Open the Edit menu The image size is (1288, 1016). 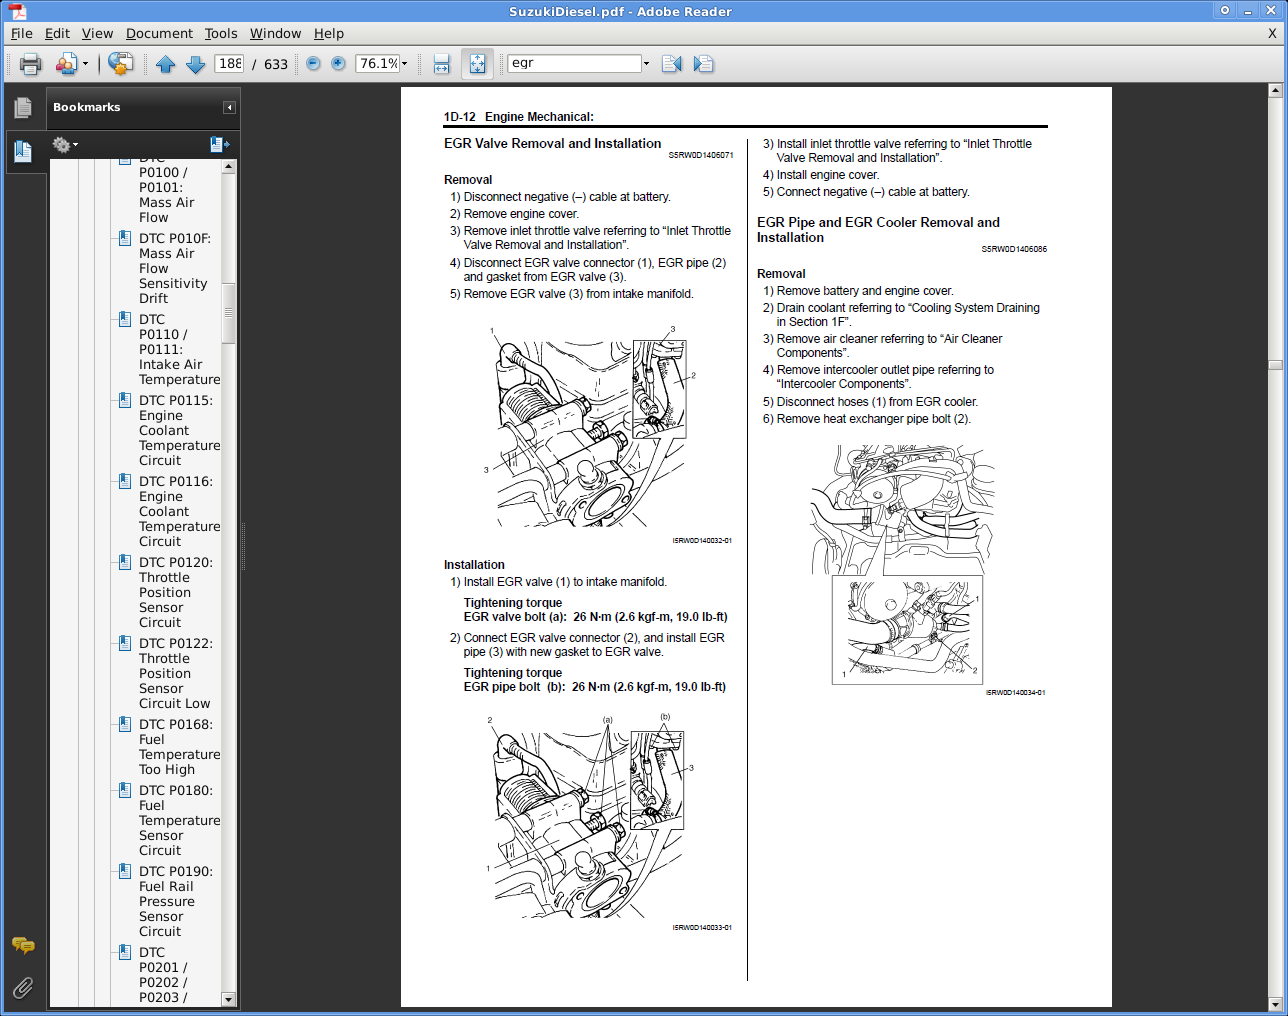57,33
